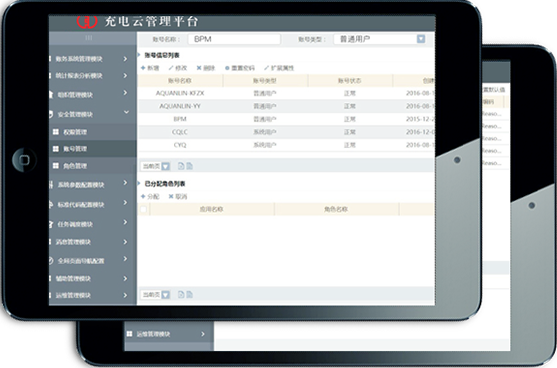Click the 账号状态 column header
Screen dimensions: 557x368
[x=350, y=81]
